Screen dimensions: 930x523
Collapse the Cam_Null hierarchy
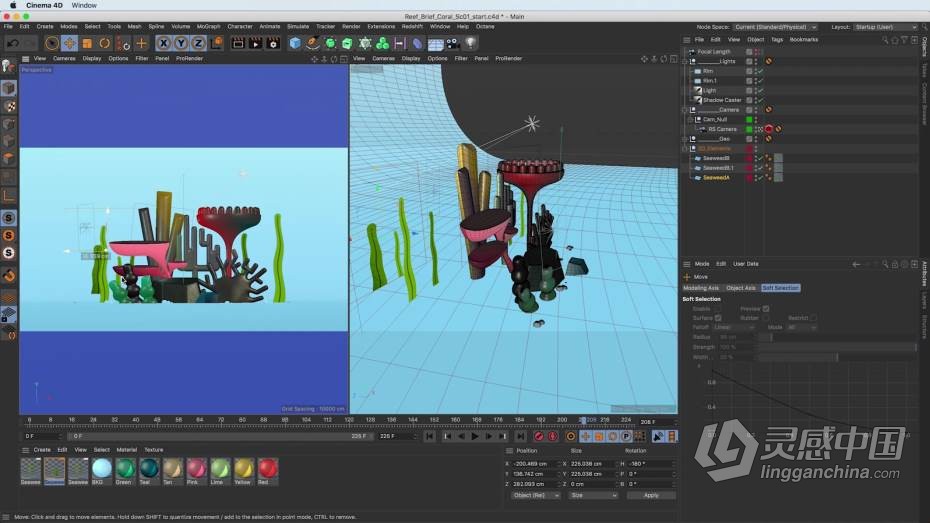[690, 119]
